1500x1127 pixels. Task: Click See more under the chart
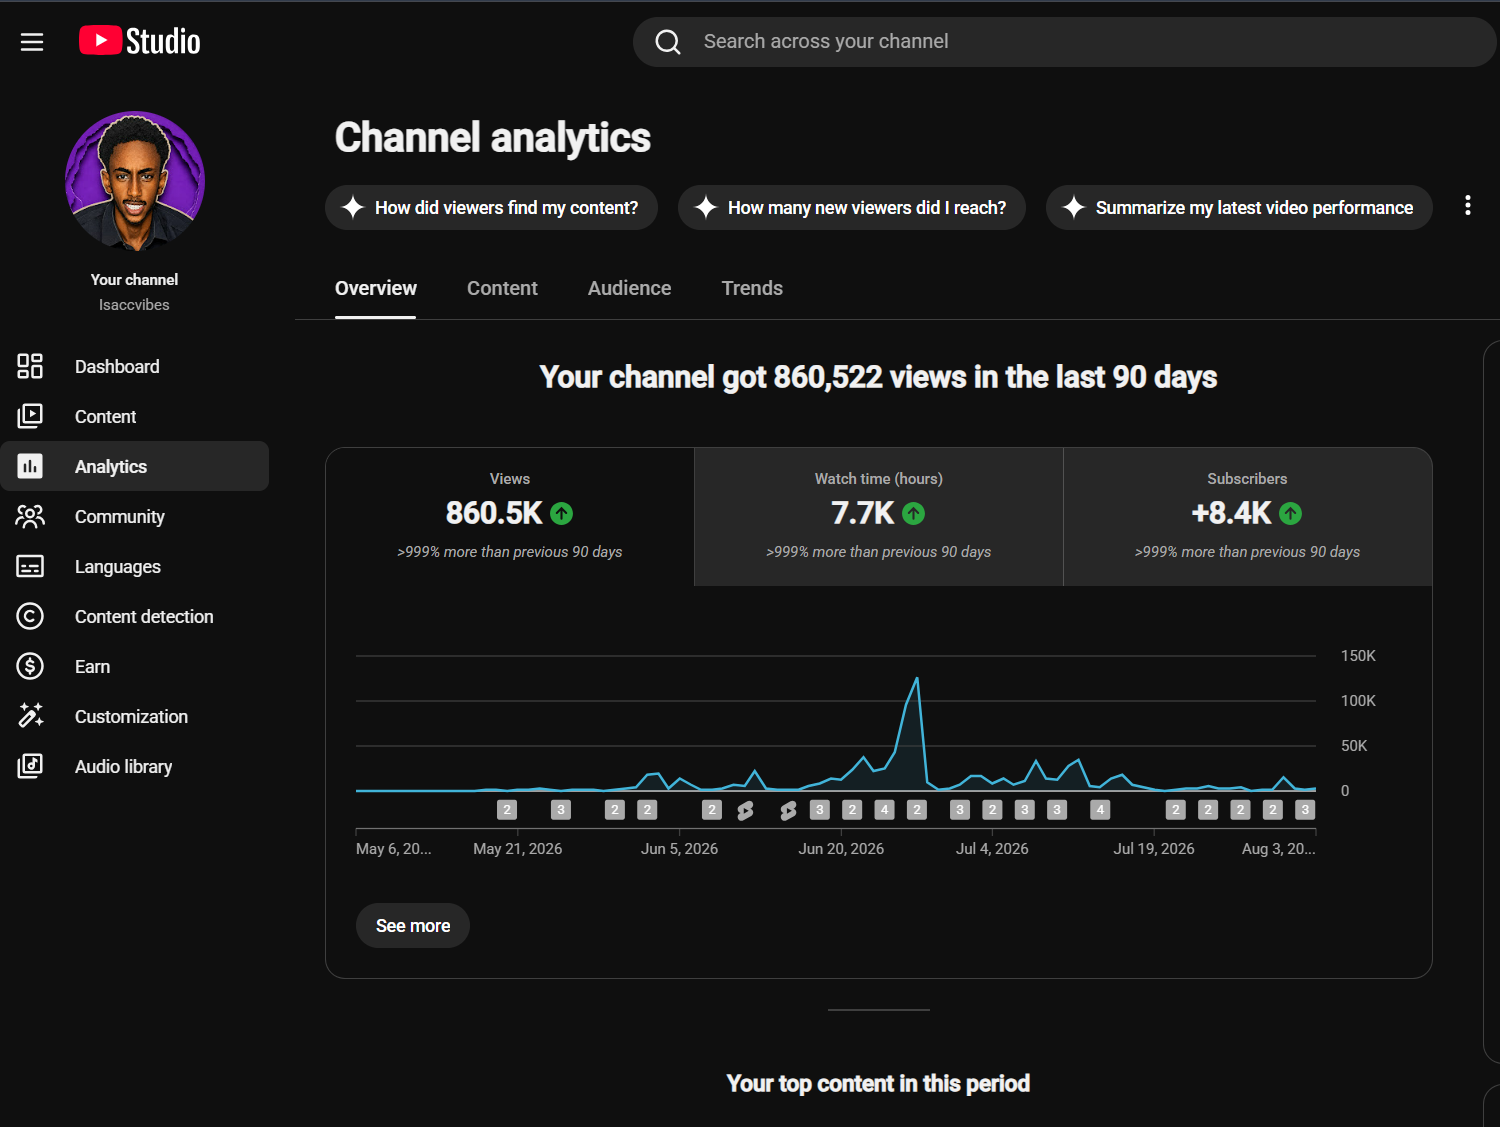point(413,926)
